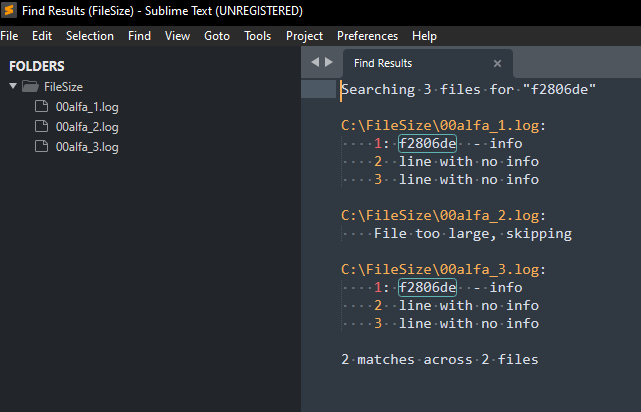Open 00alfa_2.log in sidebar
The image size is (641, 412).
[x=87, y=127]
